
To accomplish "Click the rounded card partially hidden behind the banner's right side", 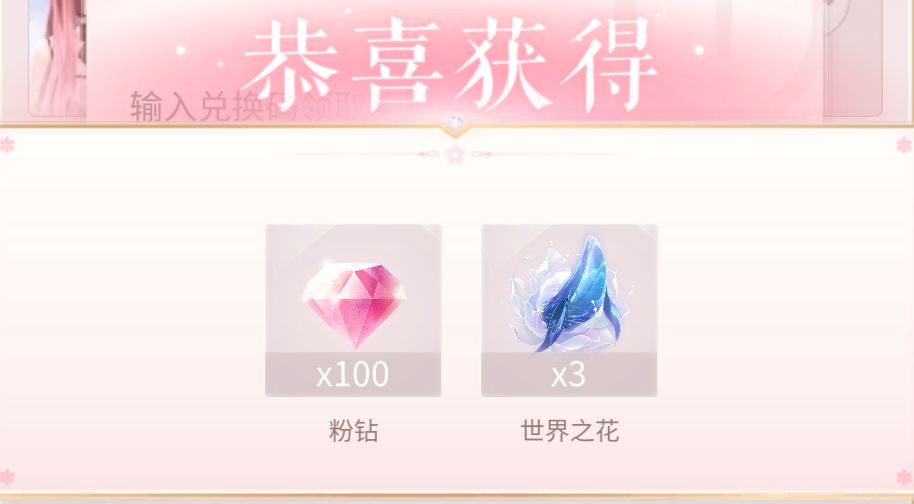I will click(x=853, y=58).
